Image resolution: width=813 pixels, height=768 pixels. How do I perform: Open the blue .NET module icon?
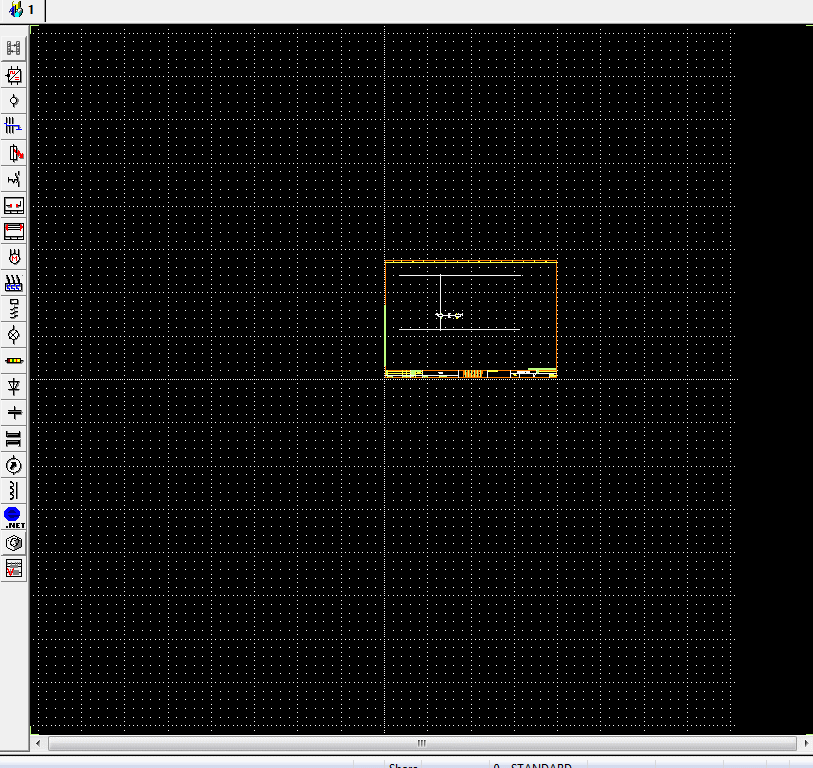tap(13, 518)
